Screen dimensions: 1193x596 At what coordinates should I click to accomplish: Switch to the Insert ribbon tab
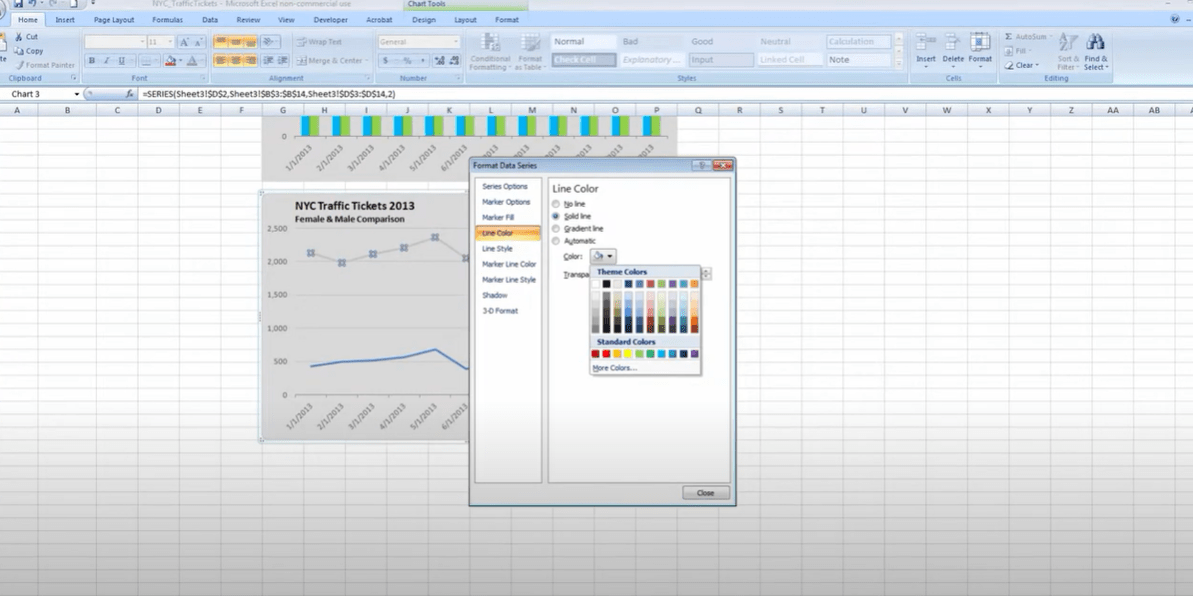pos(64,19)
